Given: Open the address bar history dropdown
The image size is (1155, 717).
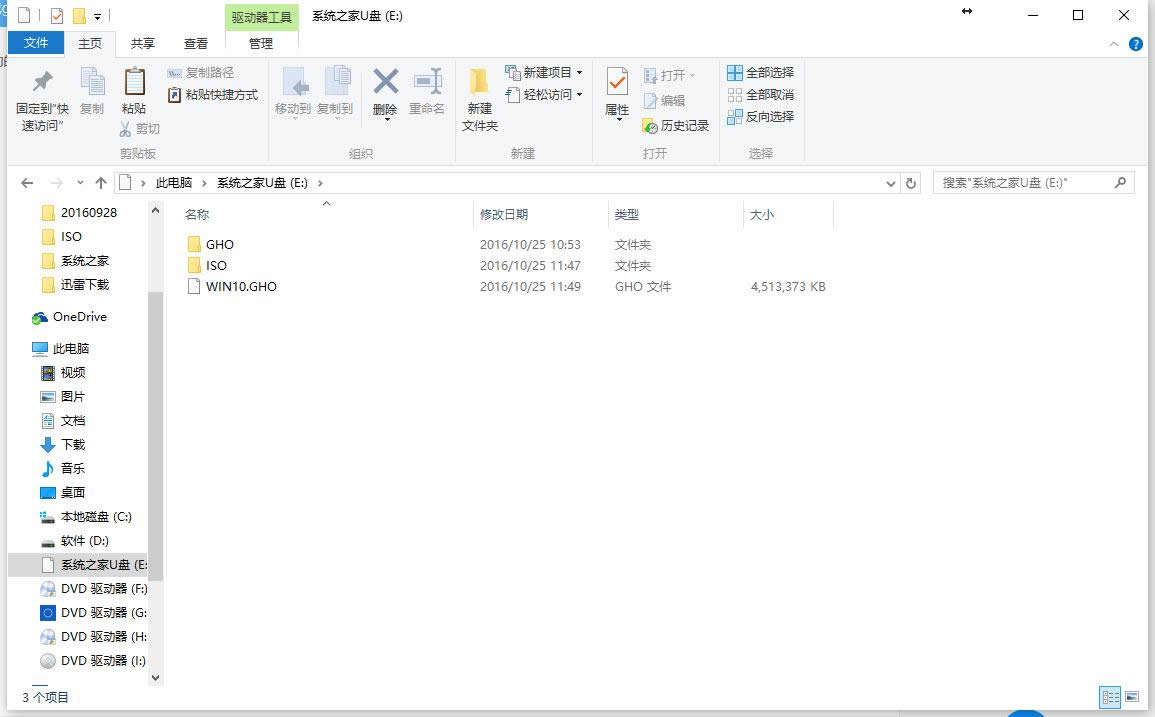Looking at the screenshot, I should 890,183.
